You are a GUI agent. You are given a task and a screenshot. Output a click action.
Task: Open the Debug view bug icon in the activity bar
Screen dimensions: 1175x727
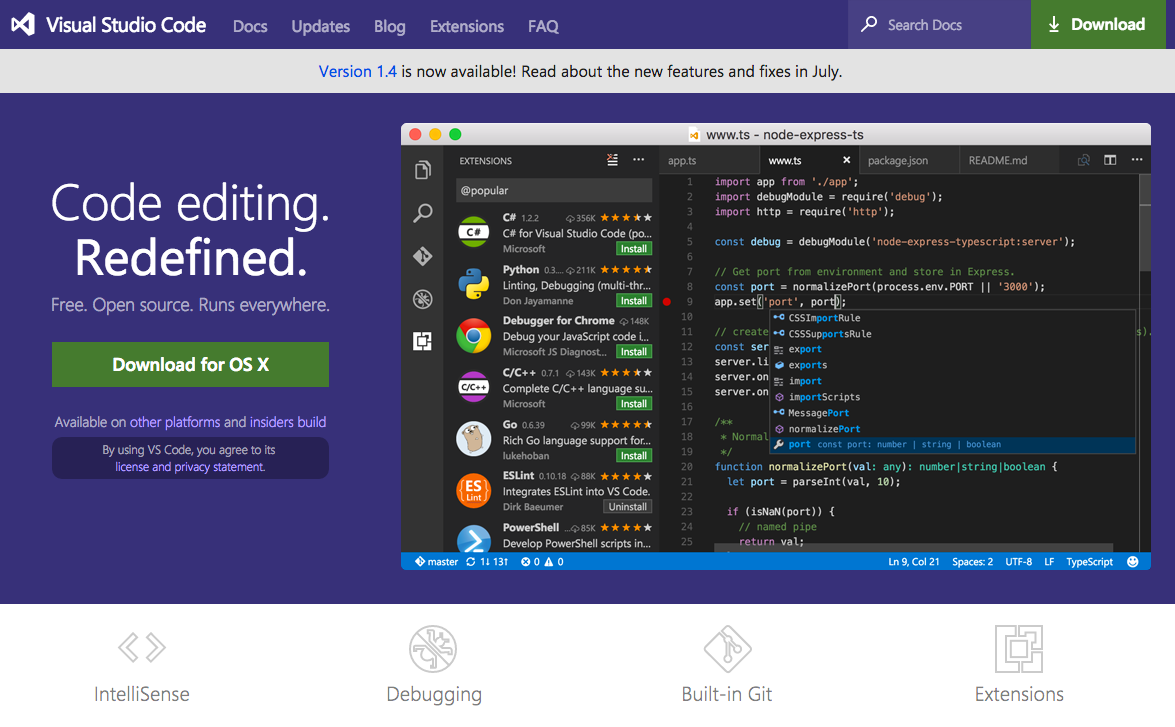423,299
